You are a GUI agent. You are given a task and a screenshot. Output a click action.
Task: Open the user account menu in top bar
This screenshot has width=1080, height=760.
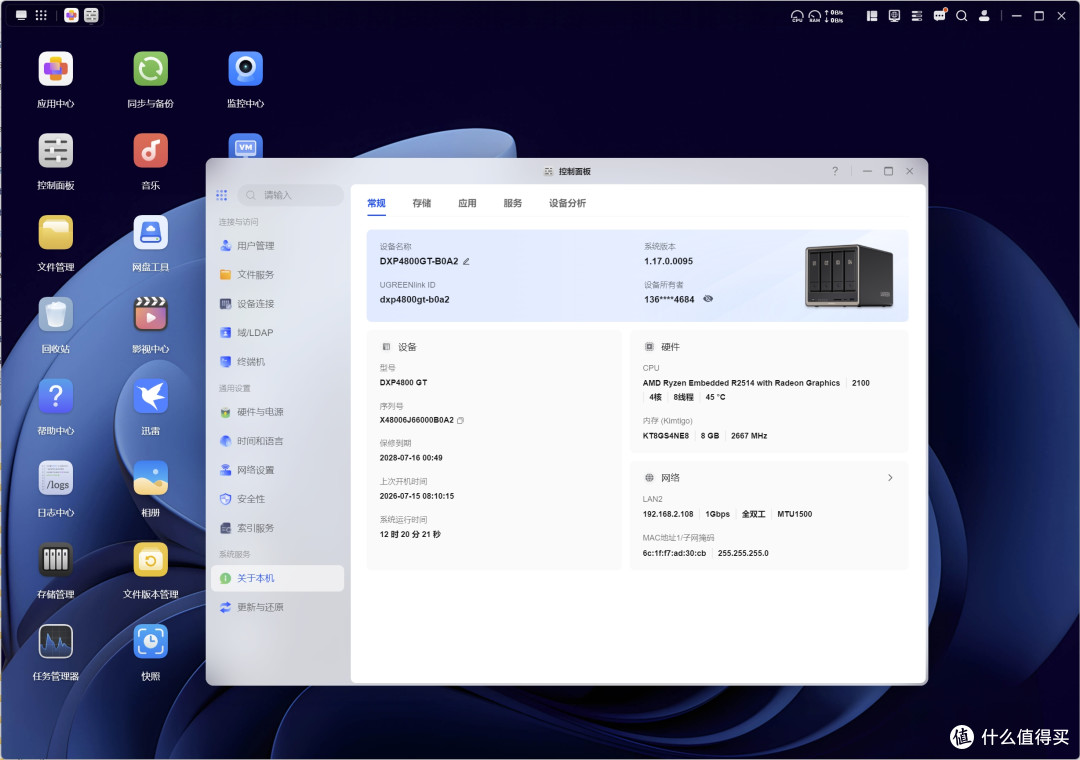click(x=984, y=16)
